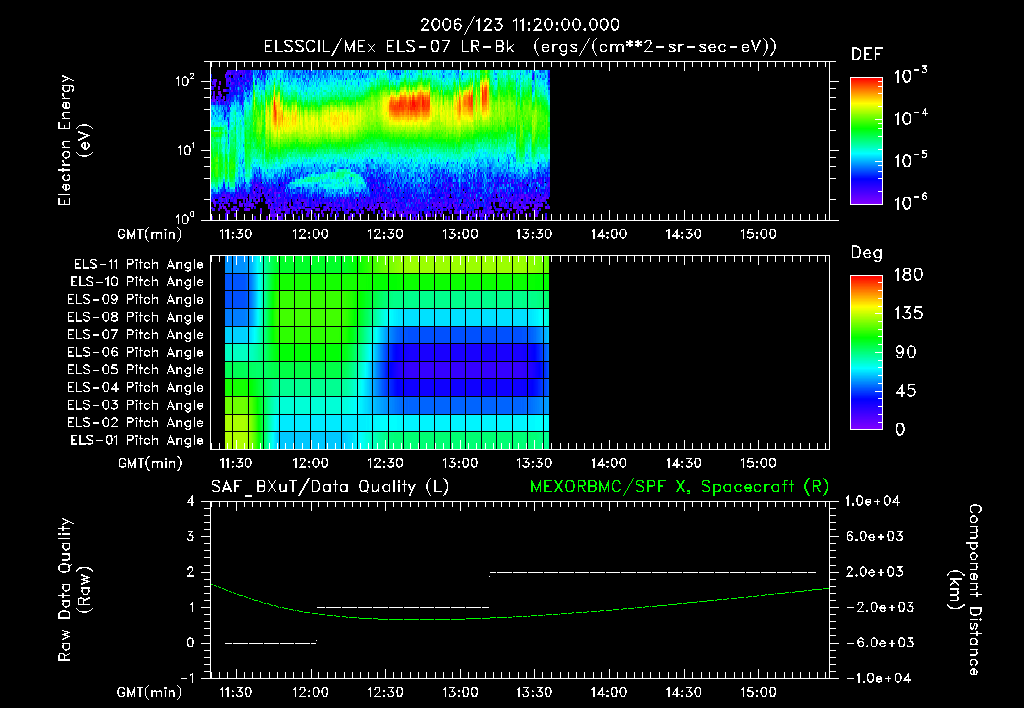The height and width of the screenshot is (708, 1024).
Task: Click the 15:00 tick label under bottom panel
Action: [758, 692]
